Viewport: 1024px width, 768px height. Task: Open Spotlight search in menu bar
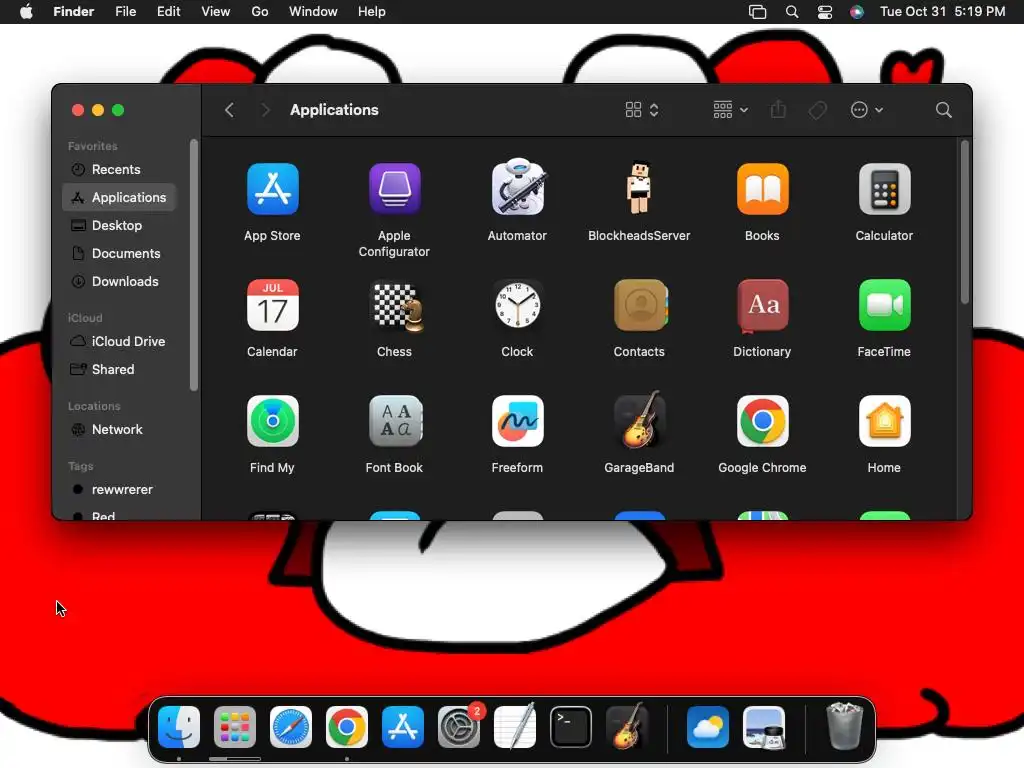[792, 12]
